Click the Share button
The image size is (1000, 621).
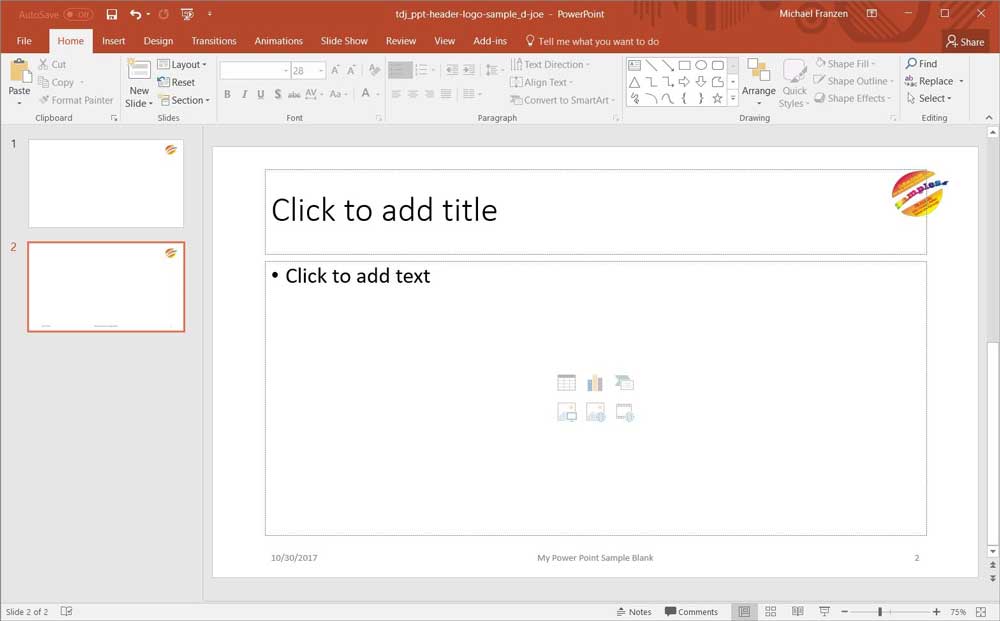(965, 41)
